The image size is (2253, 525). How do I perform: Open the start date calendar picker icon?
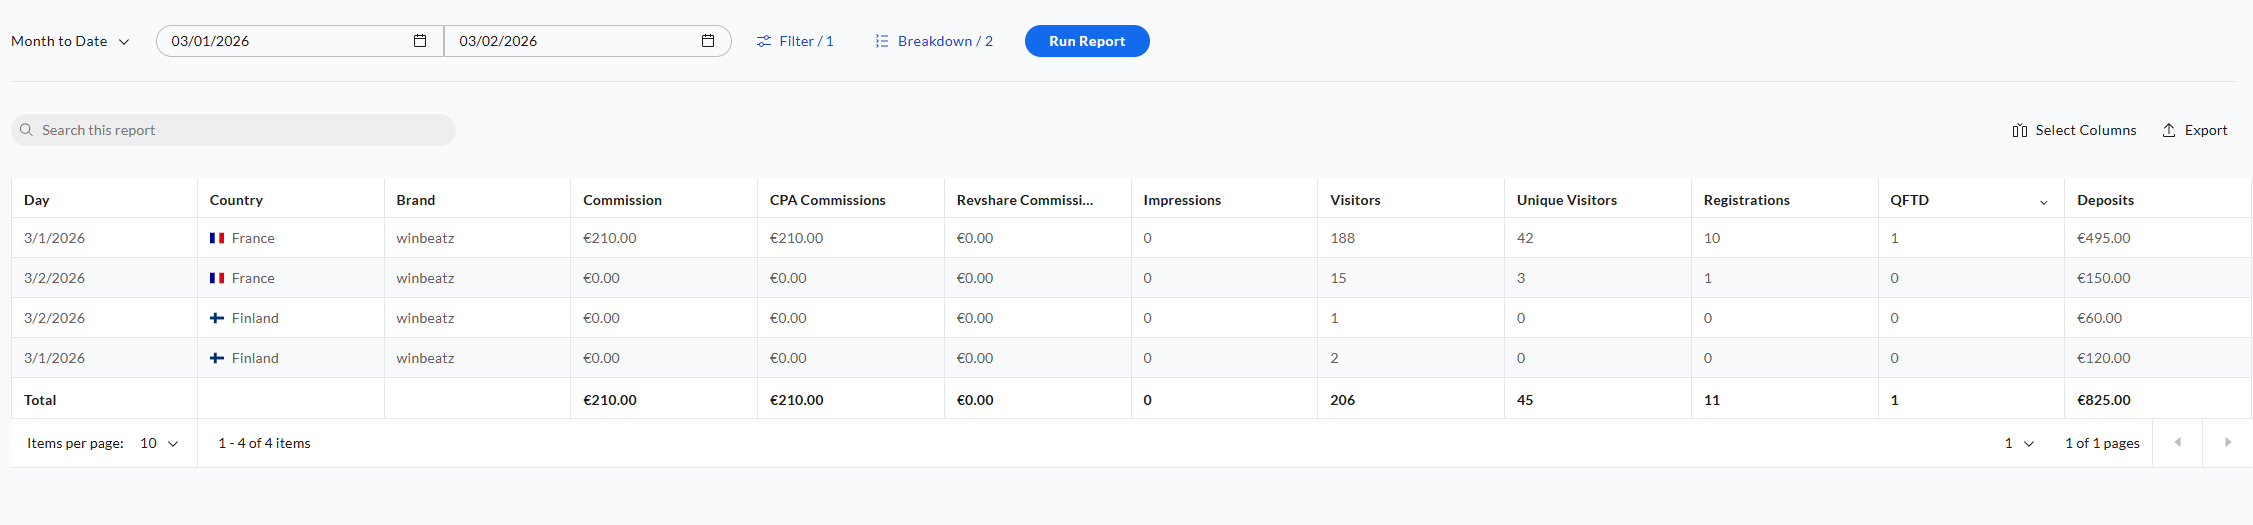tap(420, 41)
